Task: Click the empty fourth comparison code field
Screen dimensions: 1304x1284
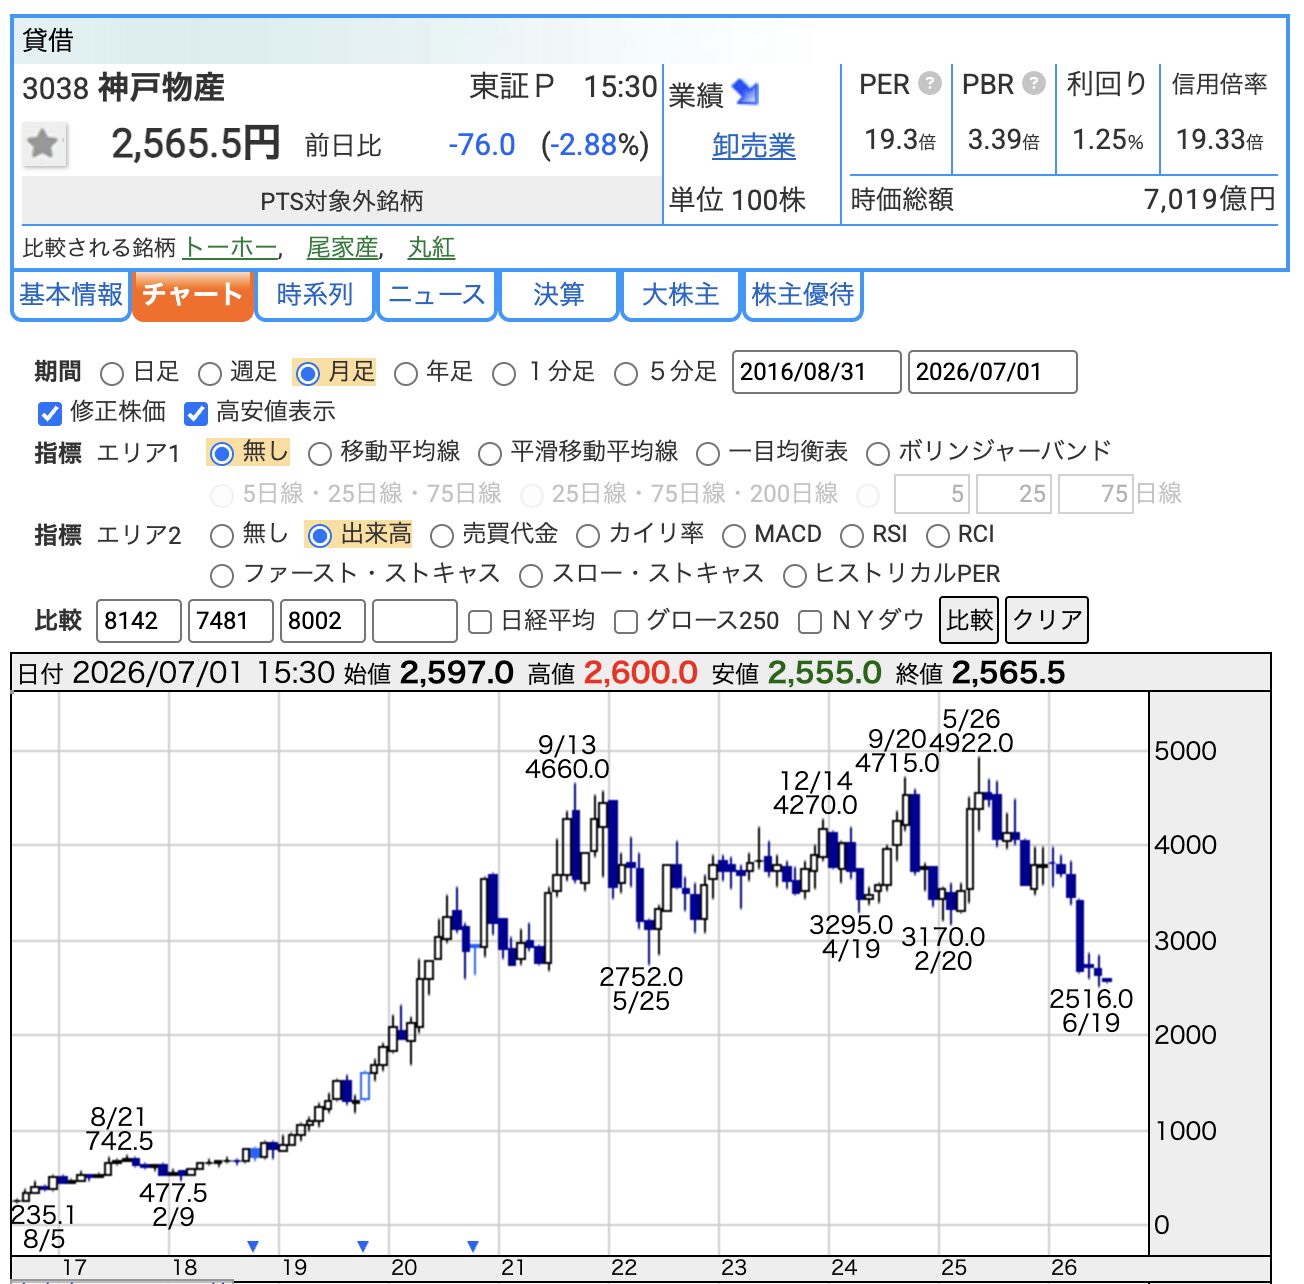Action: click(415, 621)
